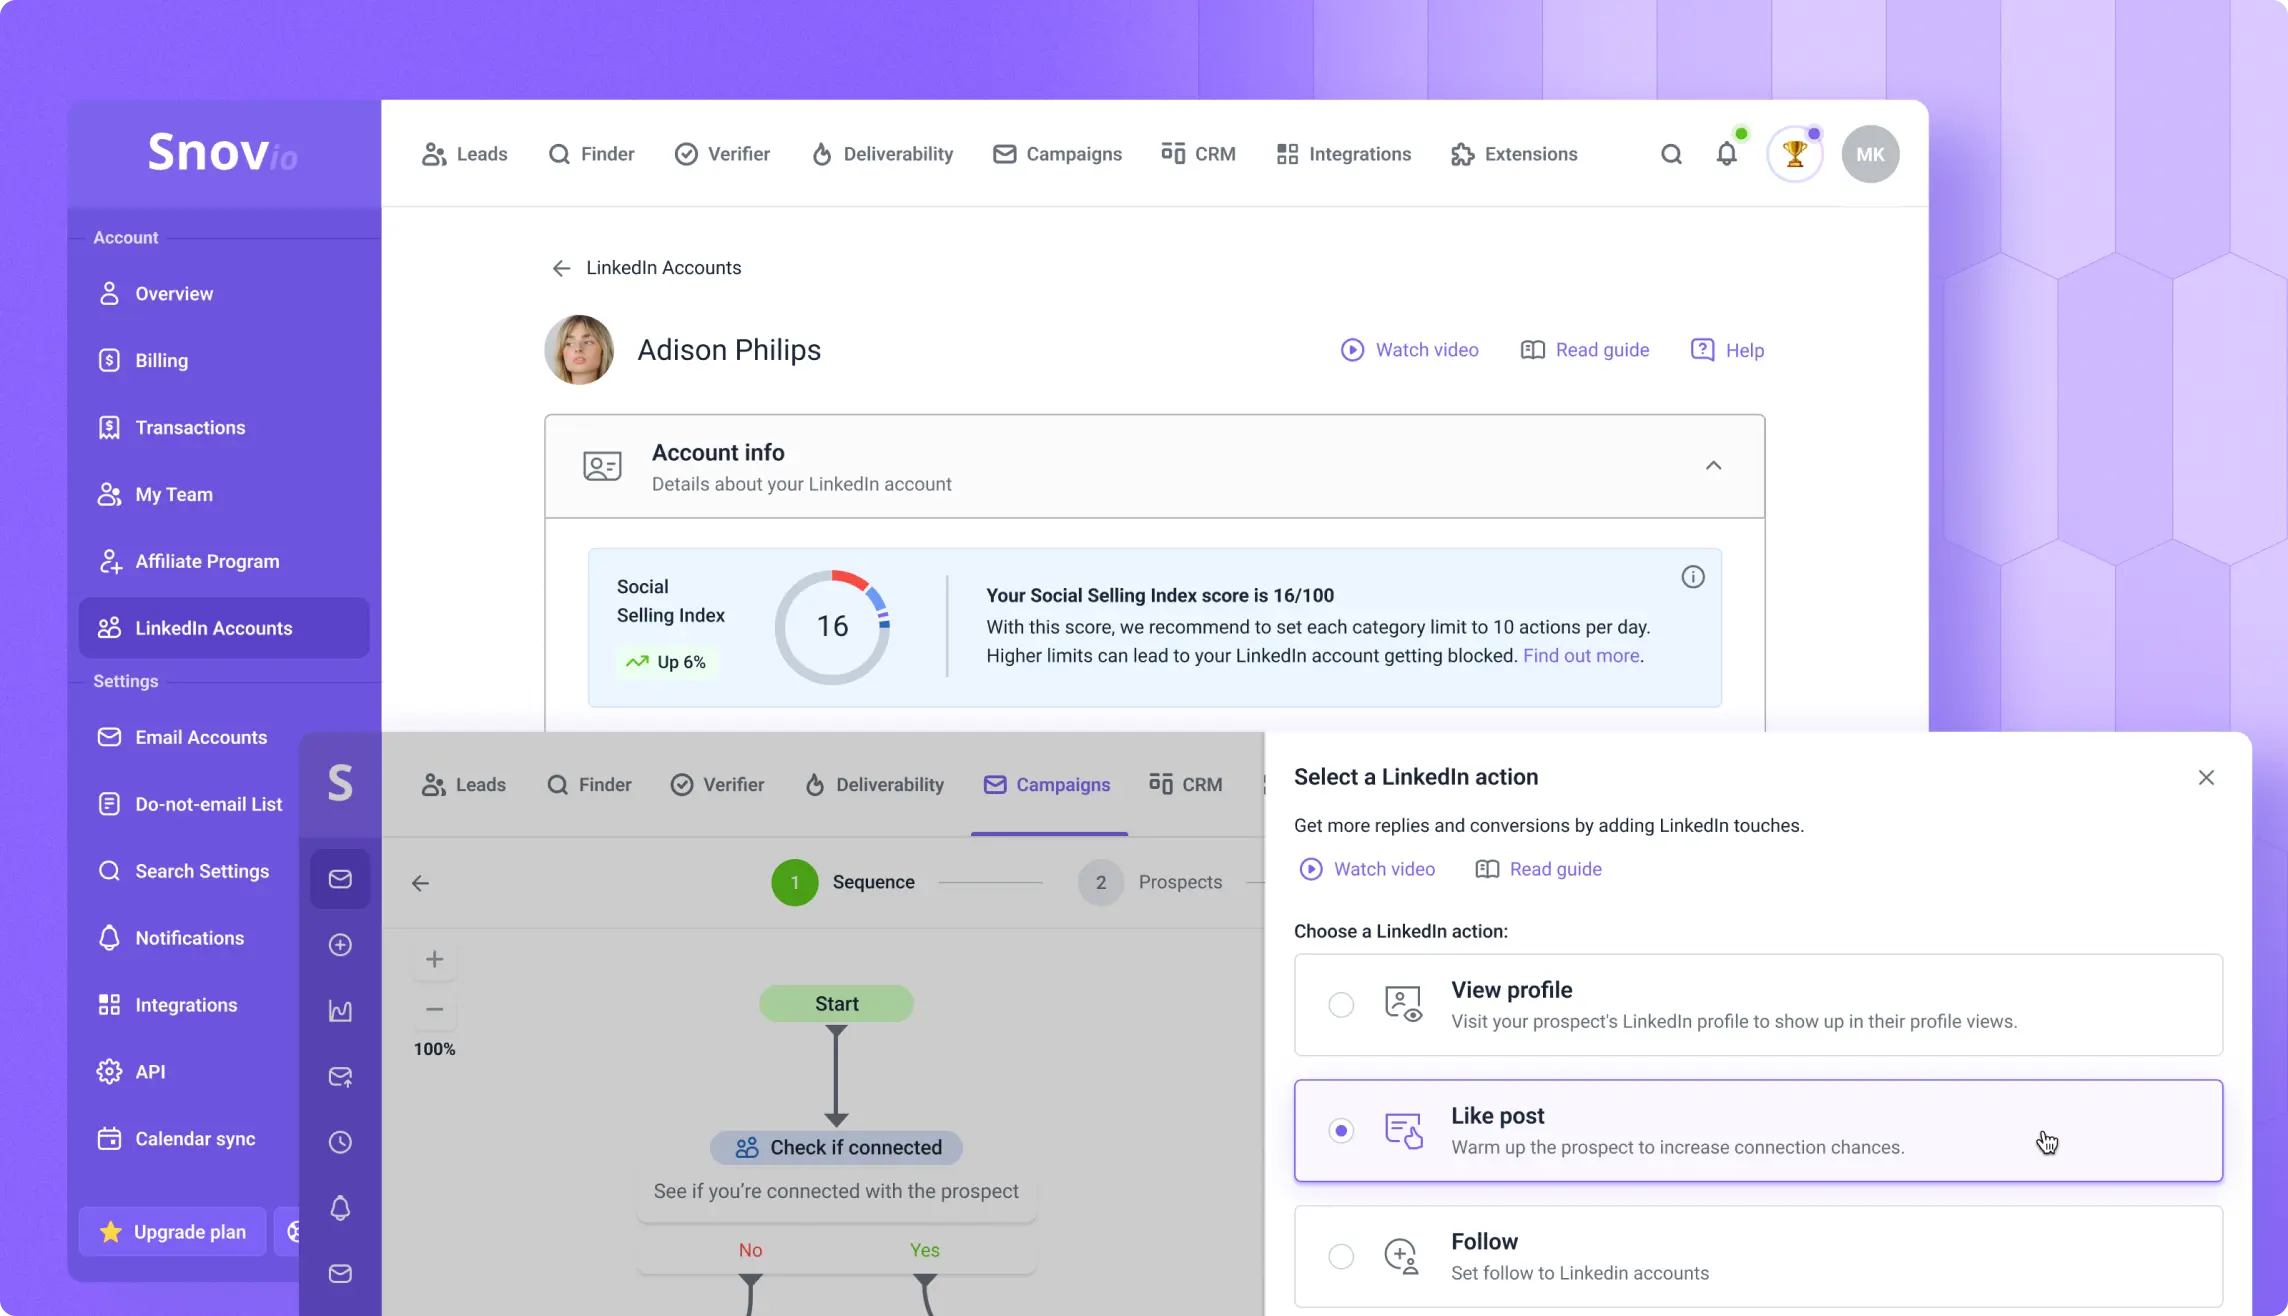
Task: Click the envelope icon in campaign side rail
Action: (x=340, y=879)
